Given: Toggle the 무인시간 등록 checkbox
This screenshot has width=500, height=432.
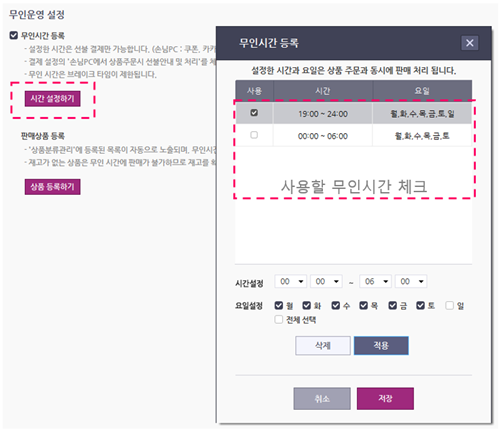Looking at the screenshot, I should pyautogui.click(x=14, y=35).
